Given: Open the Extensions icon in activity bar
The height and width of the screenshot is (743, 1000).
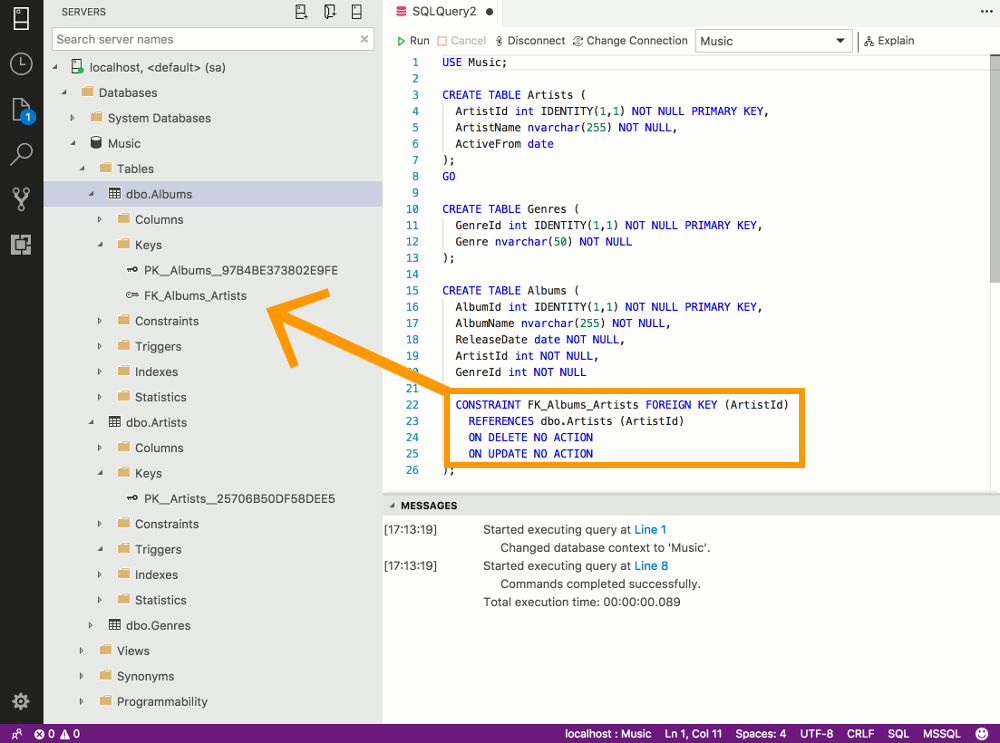Looking at the screenshot, I should (x=21, y=244).
